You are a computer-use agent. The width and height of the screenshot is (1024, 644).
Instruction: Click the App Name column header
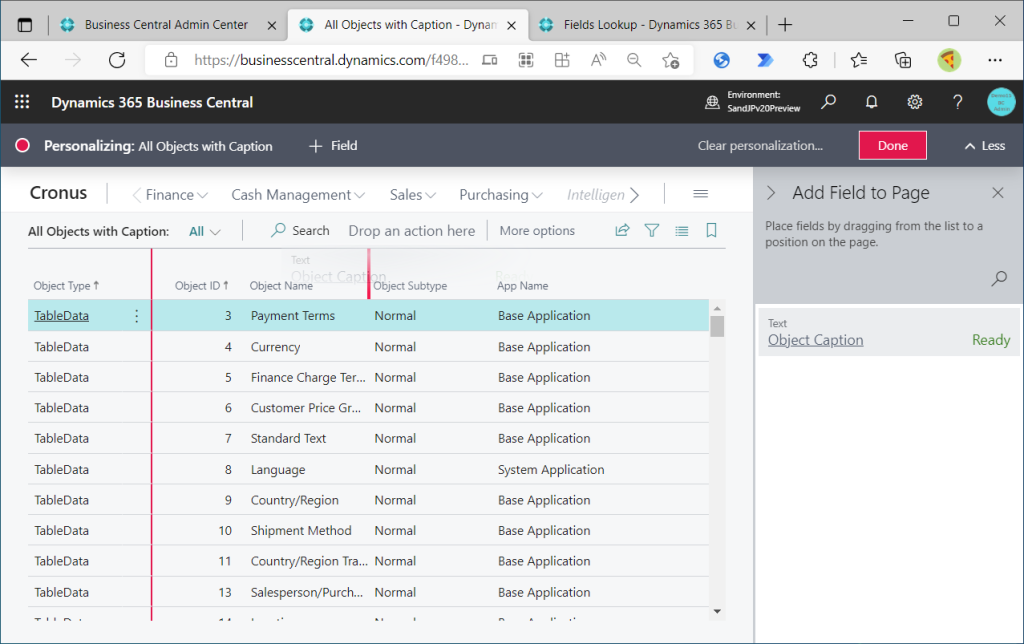(x=522, y=285)
